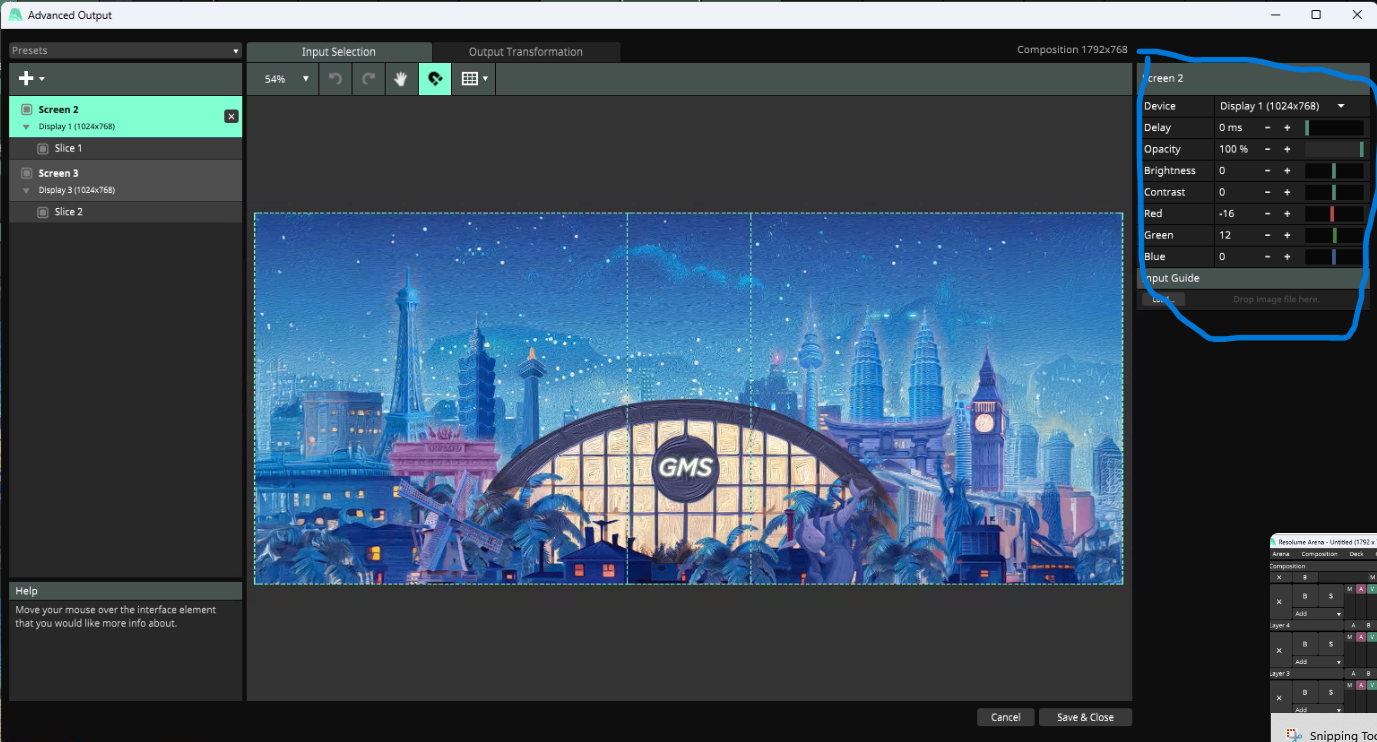Screen dimensions: 1377x742
Task: Toggle the magnet snapping icon
Action: coord(434,79)
